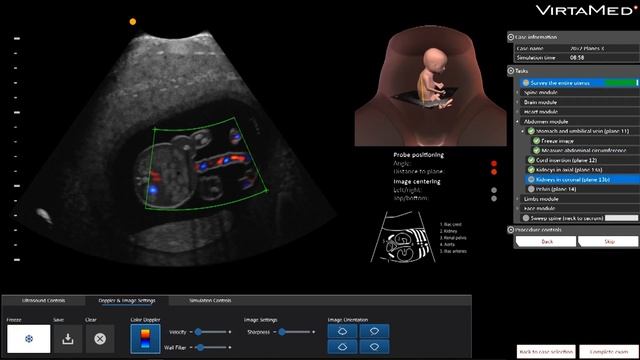Click the Skip button

(609, 242)
